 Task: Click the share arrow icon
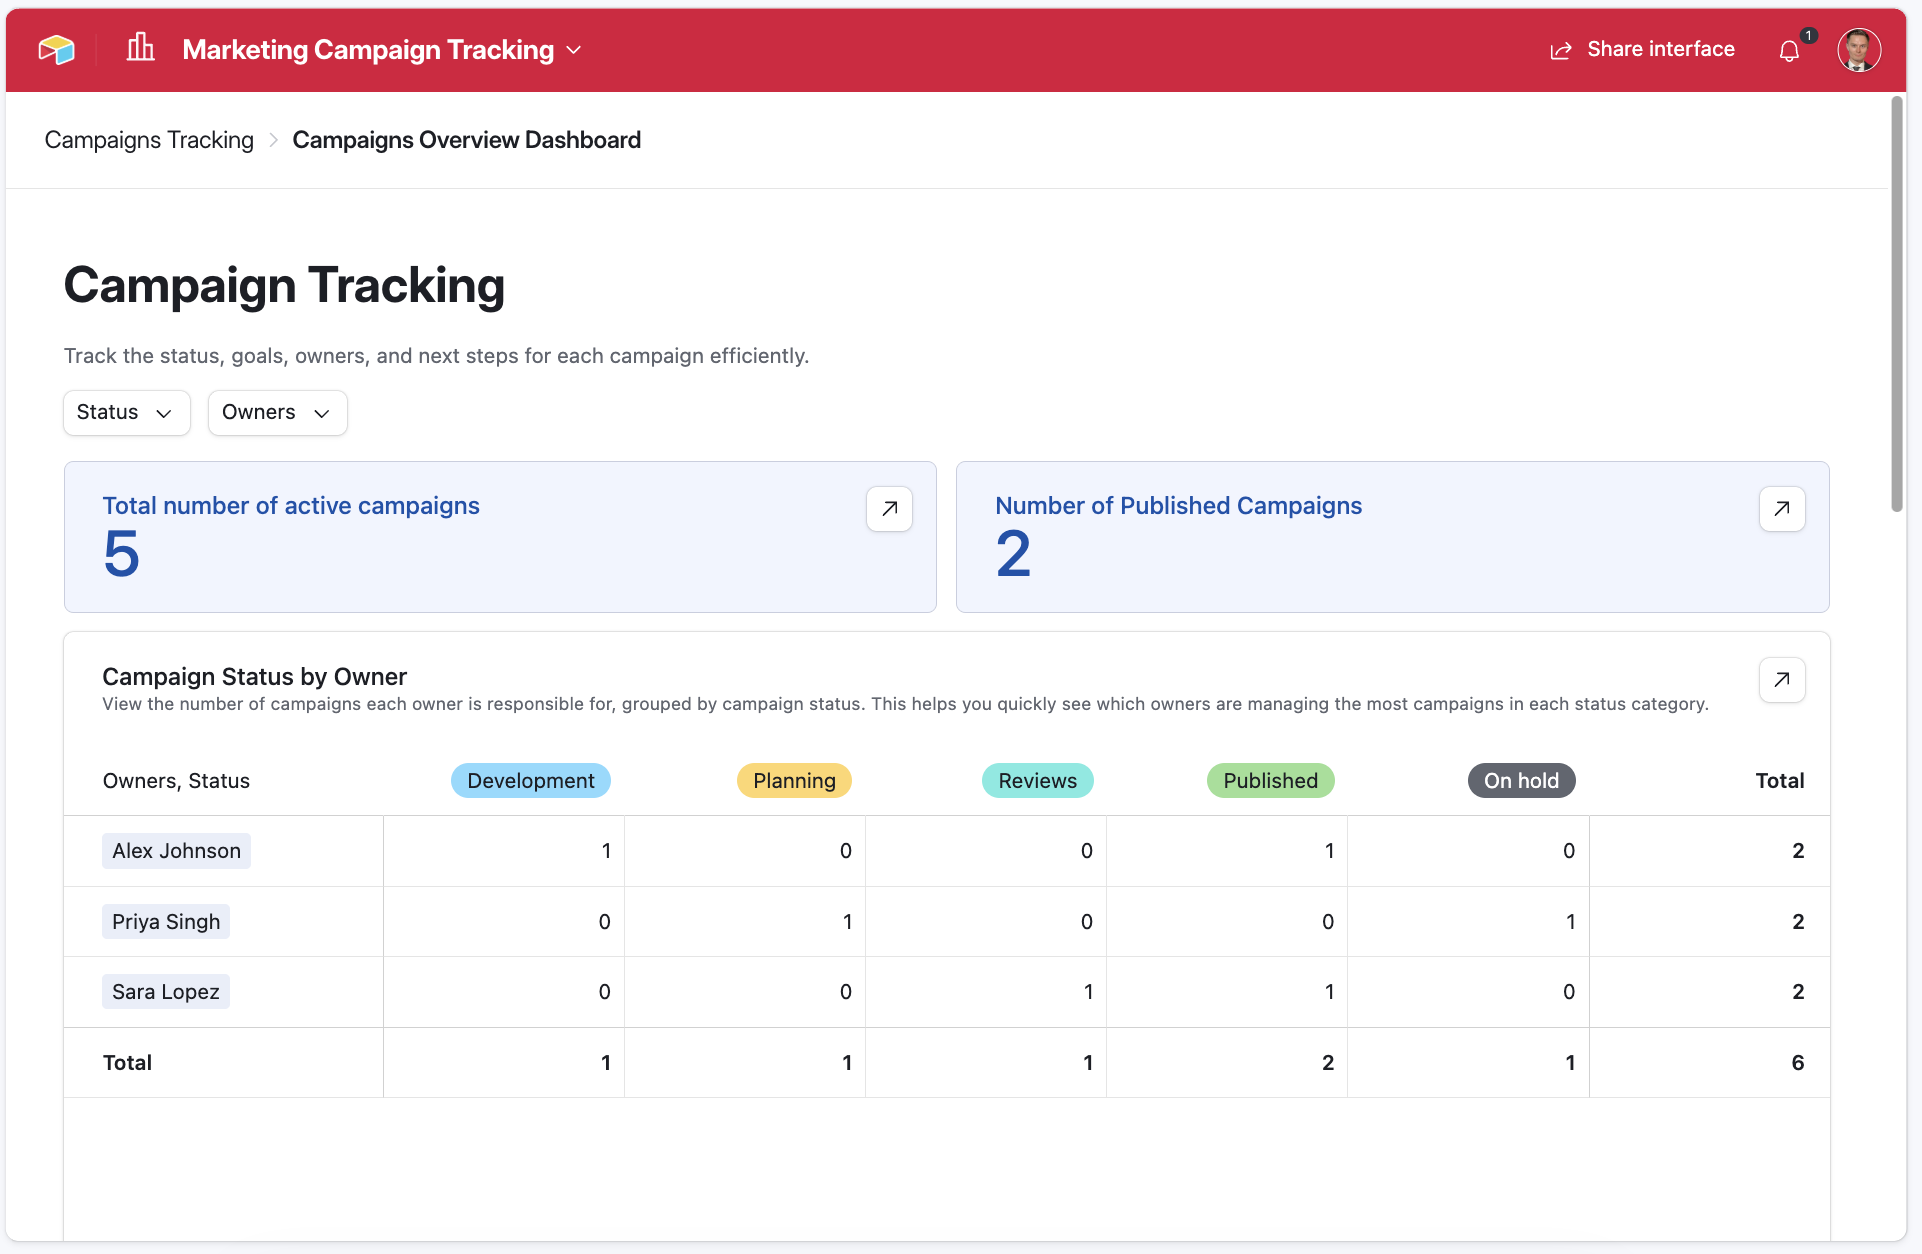click(1560, 51)
